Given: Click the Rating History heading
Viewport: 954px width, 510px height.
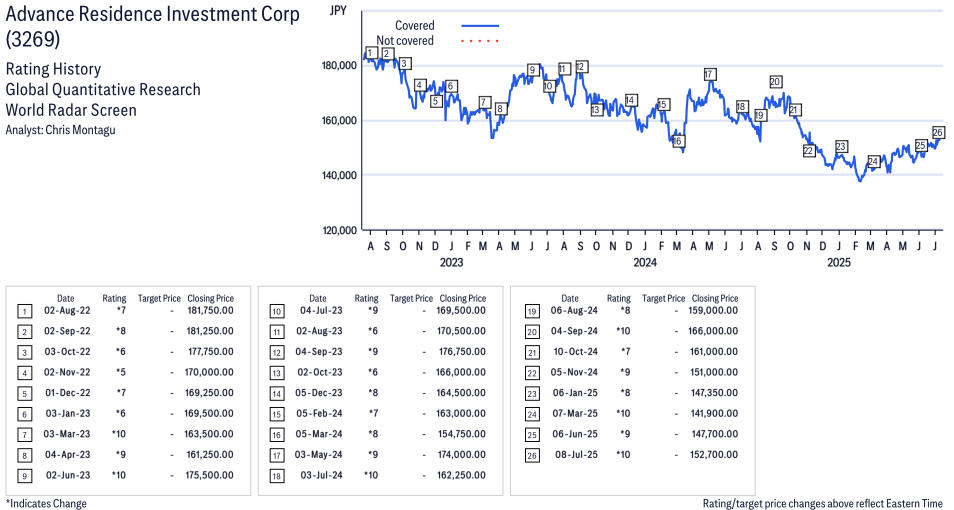Looking at the screenshot, I should 53,69.
